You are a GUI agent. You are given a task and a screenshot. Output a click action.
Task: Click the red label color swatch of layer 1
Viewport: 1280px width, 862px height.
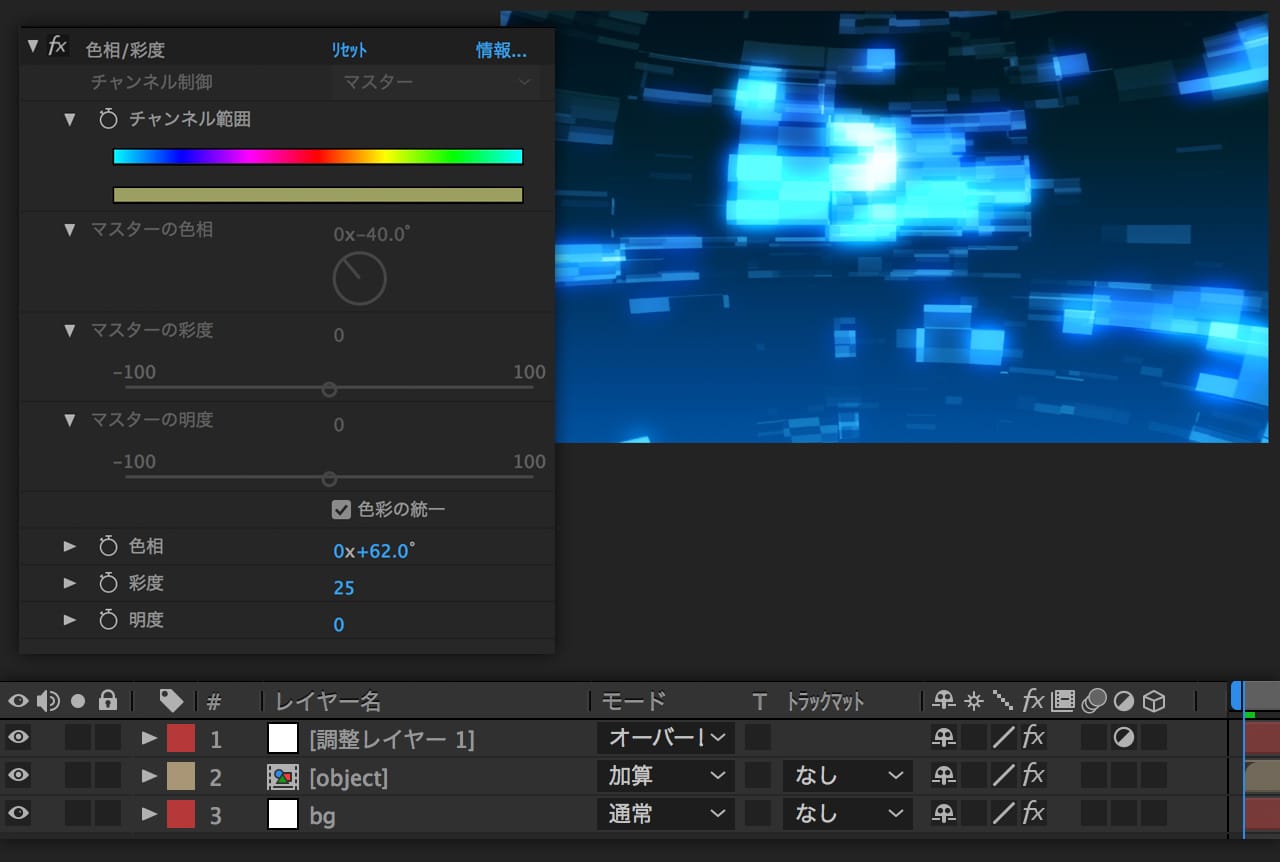click(180, 739)
